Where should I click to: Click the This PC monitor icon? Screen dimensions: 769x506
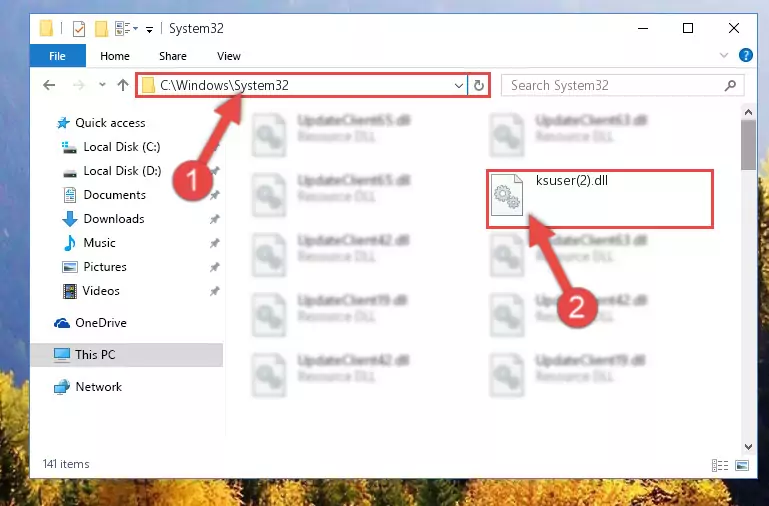(x=62, y=354)
